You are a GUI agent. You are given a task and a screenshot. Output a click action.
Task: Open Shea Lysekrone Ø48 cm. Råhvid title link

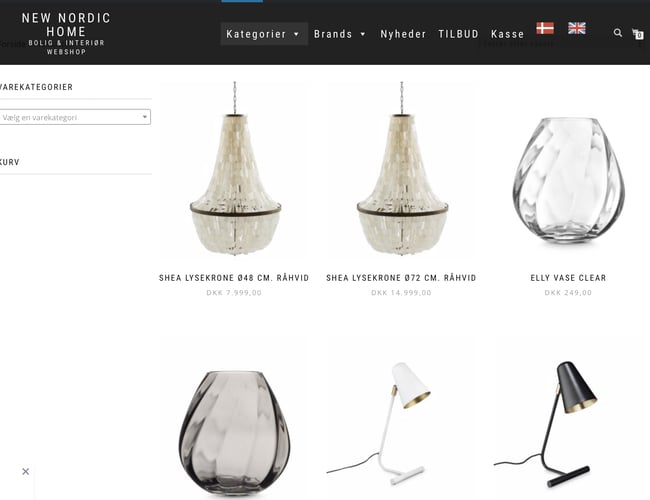(x=234, y=278)
